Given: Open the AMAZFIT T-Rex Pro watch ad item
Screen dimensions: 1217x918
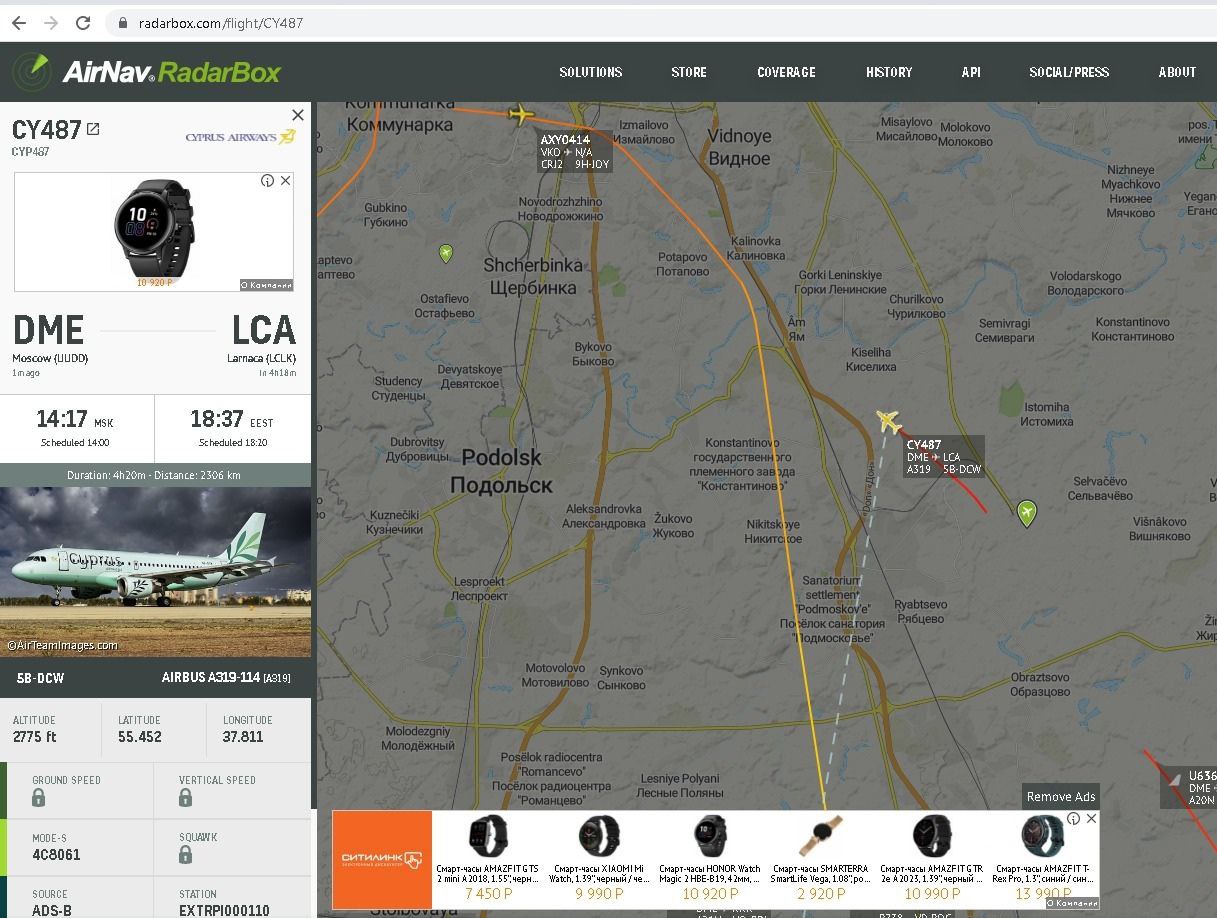Looking at the screenshot, I should click(x=1042, y=857).
